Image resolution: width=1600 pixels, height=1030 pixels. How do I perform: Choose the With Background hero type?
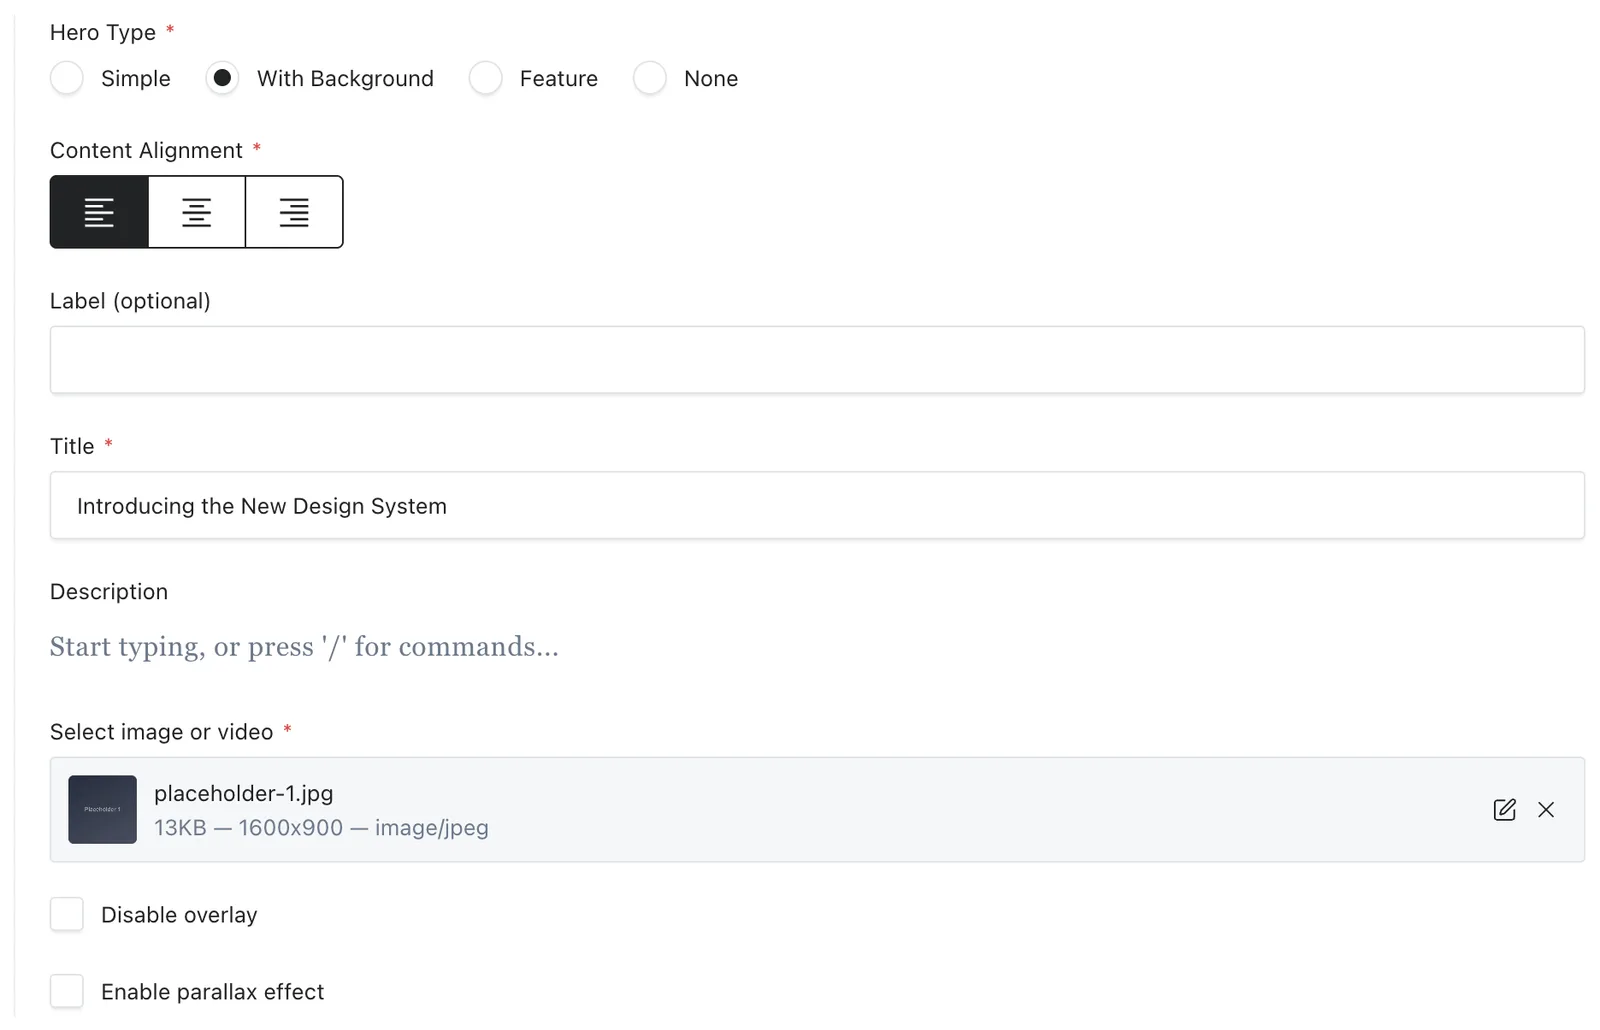(x=222, y=78)
